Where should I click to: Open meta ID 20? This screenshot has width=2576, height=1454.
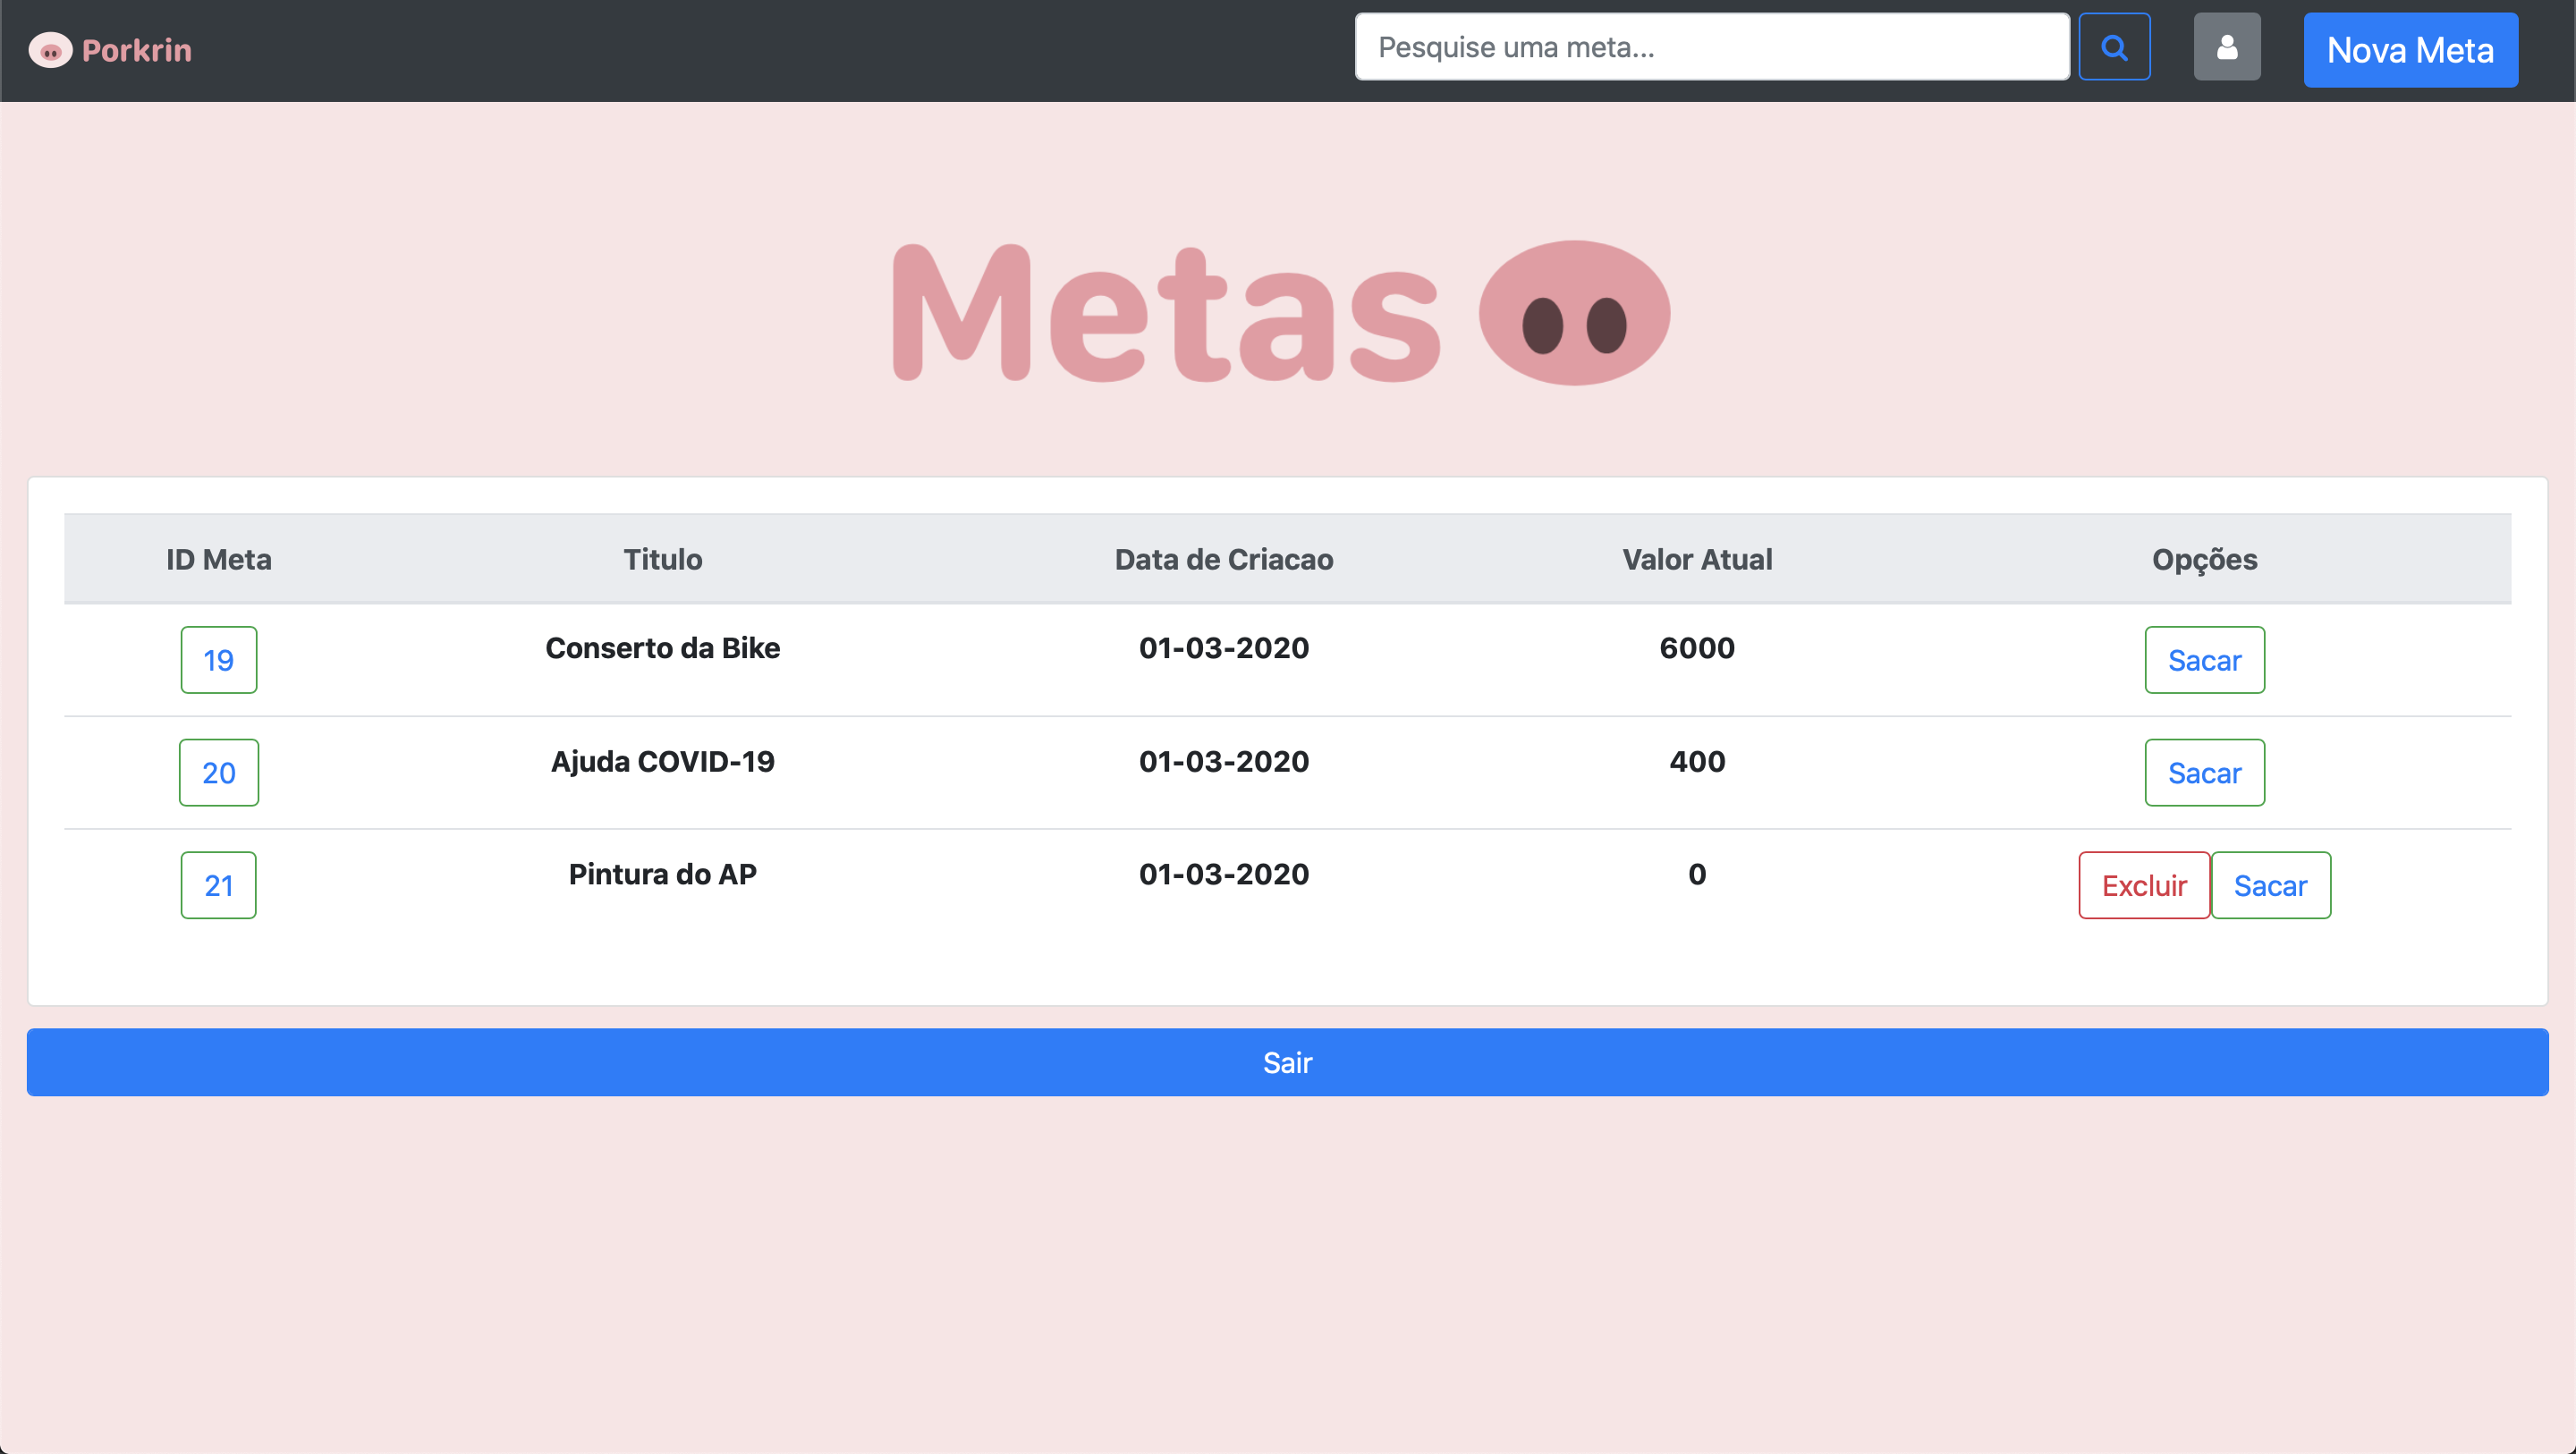point(218,773)
